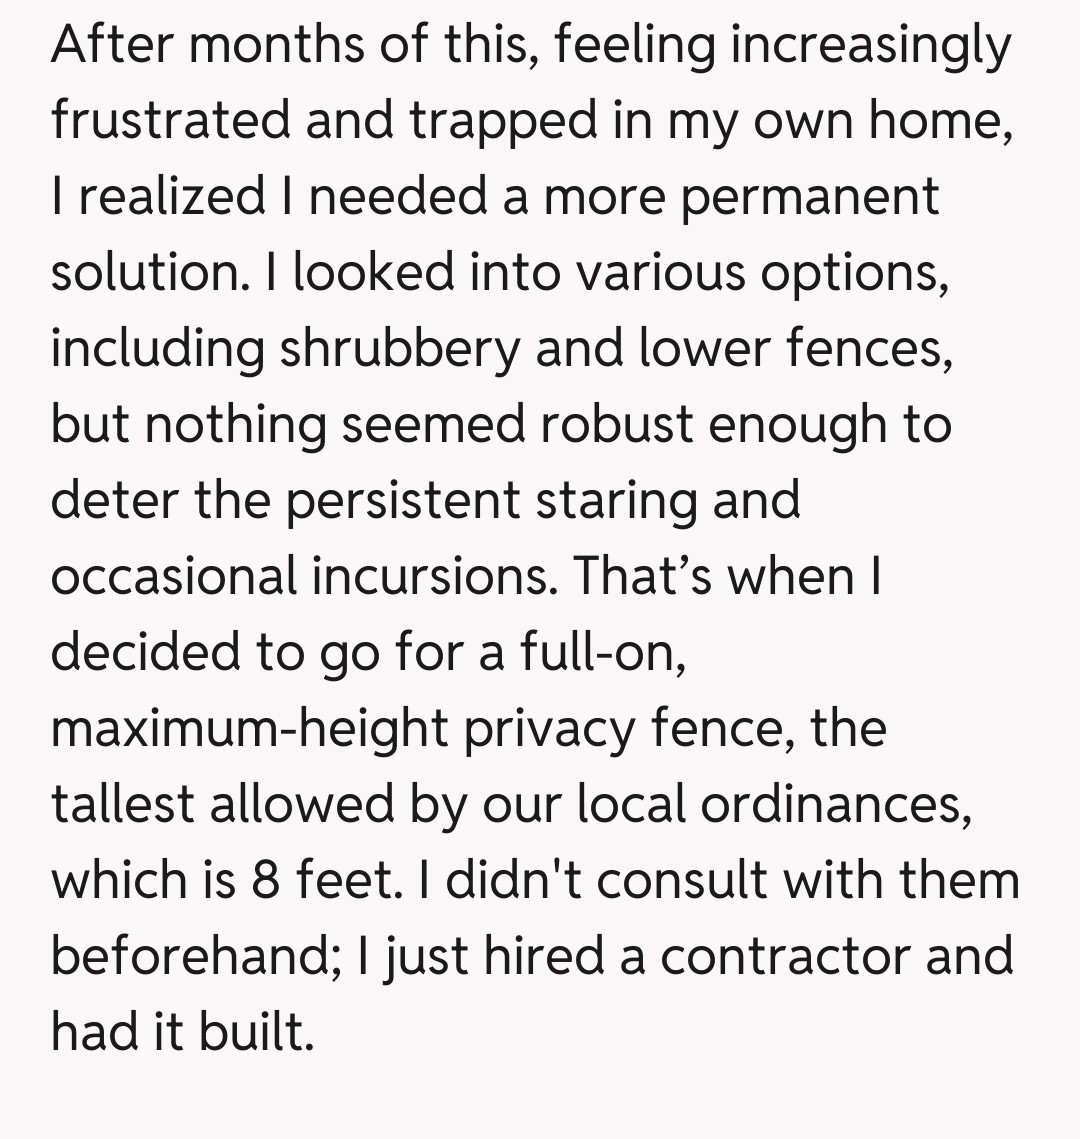
Task: Click the word "full-on,"
Action: (x=602, y=651)
